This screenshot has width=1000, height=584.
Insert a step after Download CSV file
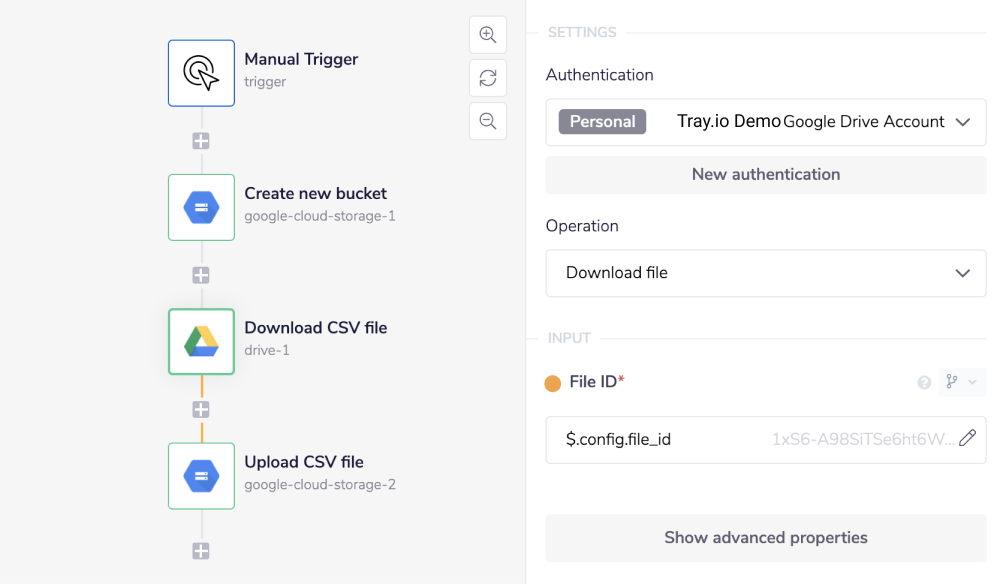pos(201,409)
